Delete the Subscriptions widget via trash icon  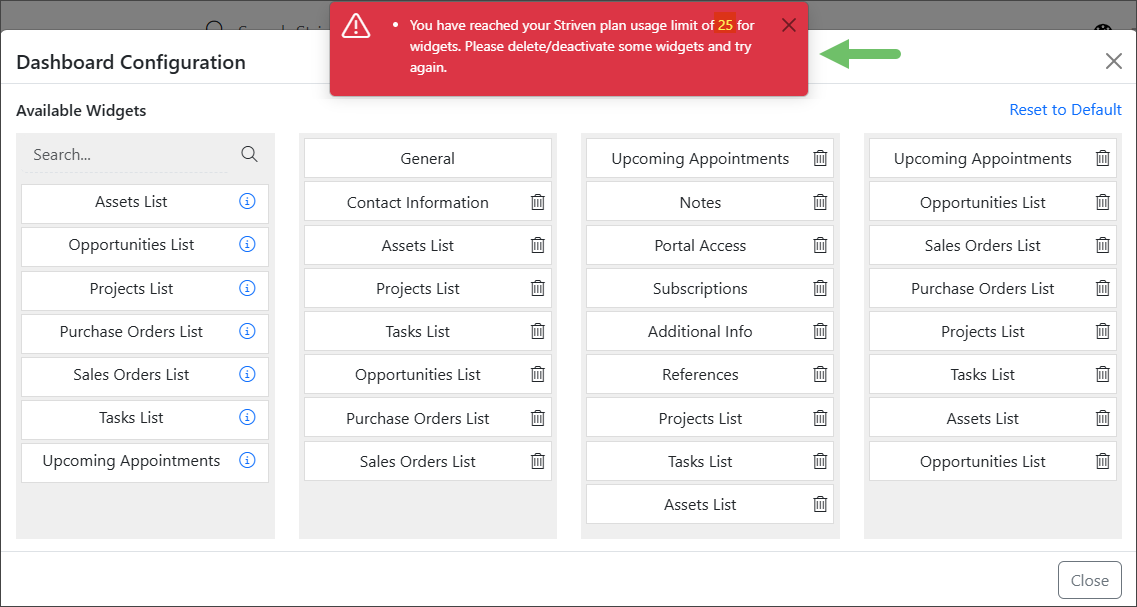pos(820,288)
